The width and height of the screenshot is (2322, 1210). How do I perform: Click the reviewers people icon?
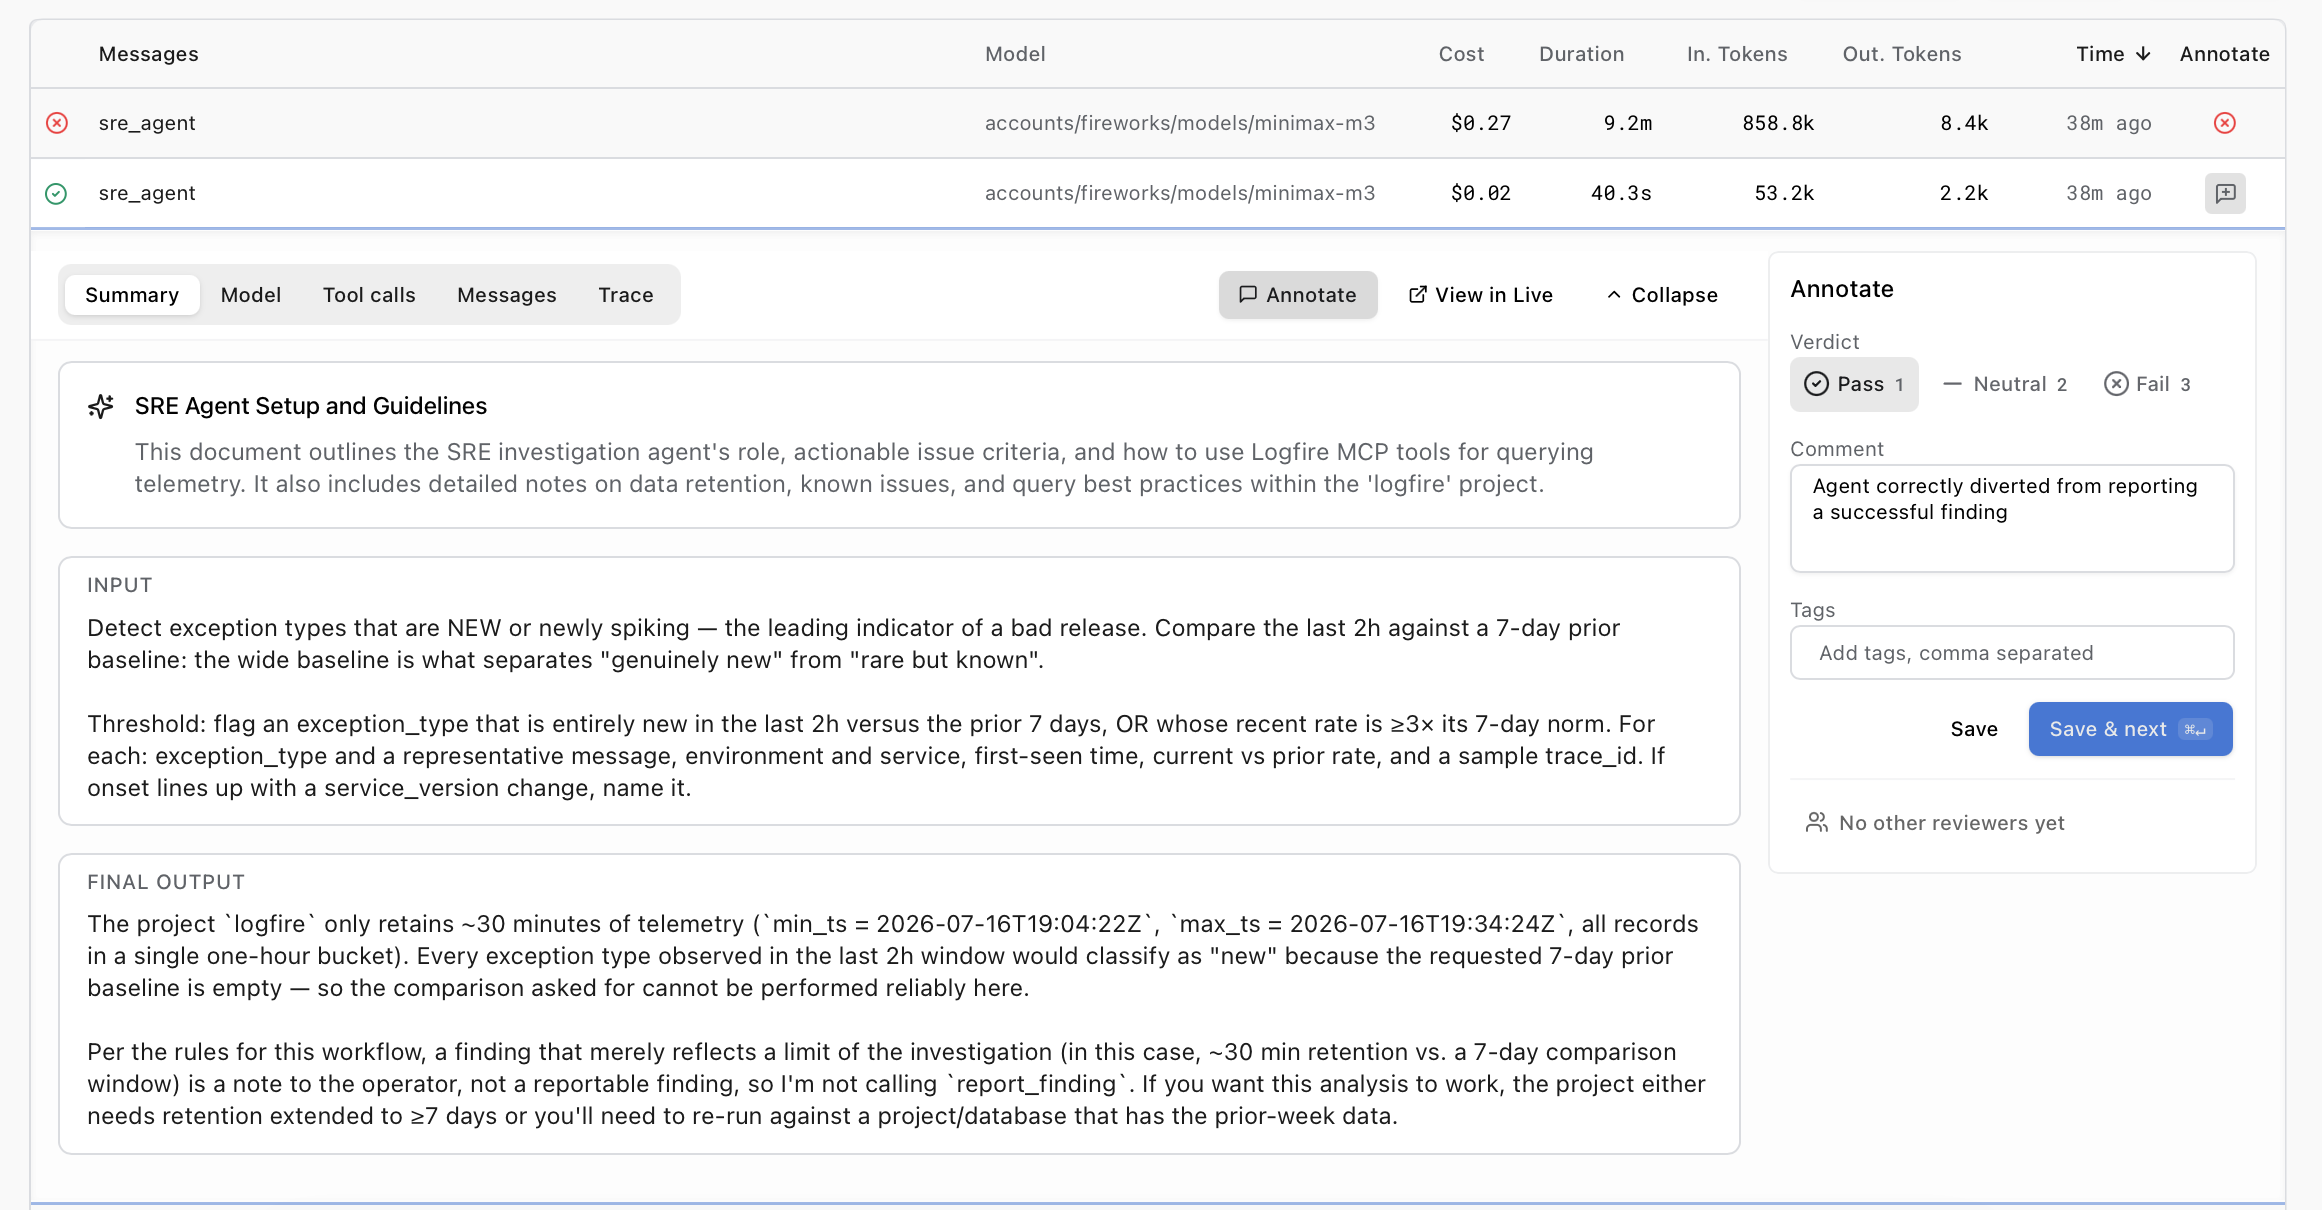[x=1816, y=822]
